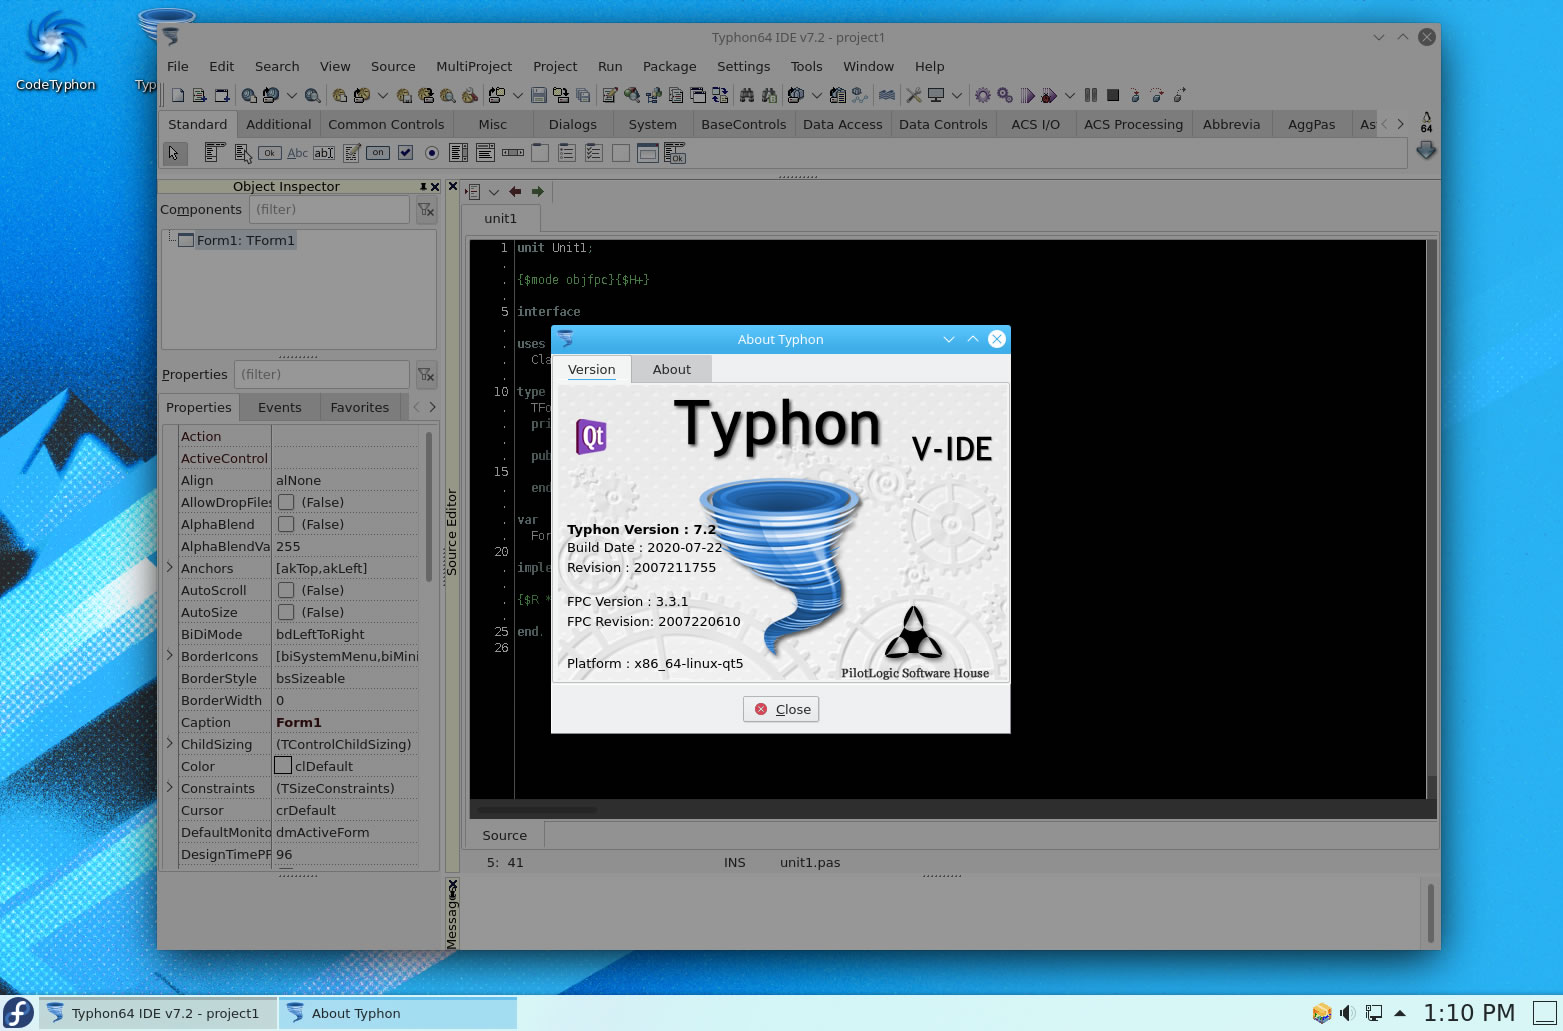Viewport: 1563px width, 1031px height.
Task: Toggle the AlphaBlend checkbox
Action: (x=286, y=524)
